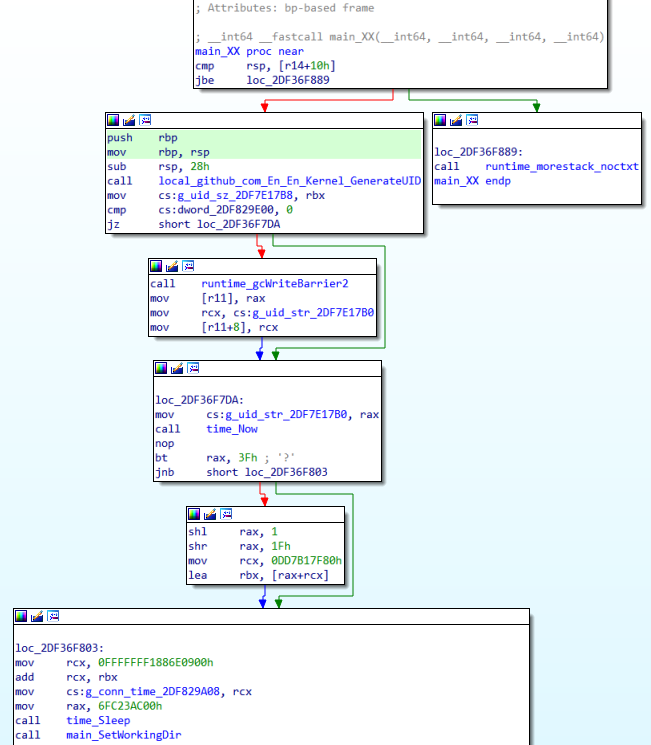Click the time_Now call target
Viewport: 651px width, 745px height.
click(232, 429)
